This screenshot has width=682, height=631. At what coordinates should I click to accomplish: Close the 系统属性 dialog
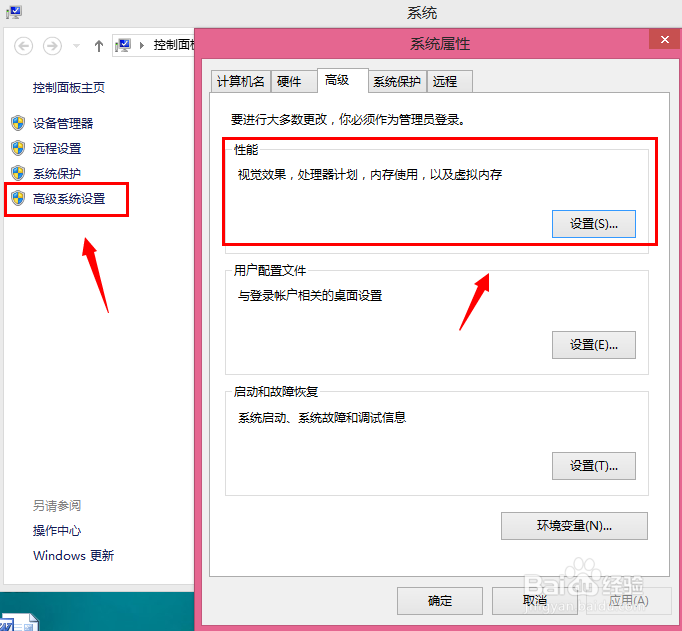[665, 39]
